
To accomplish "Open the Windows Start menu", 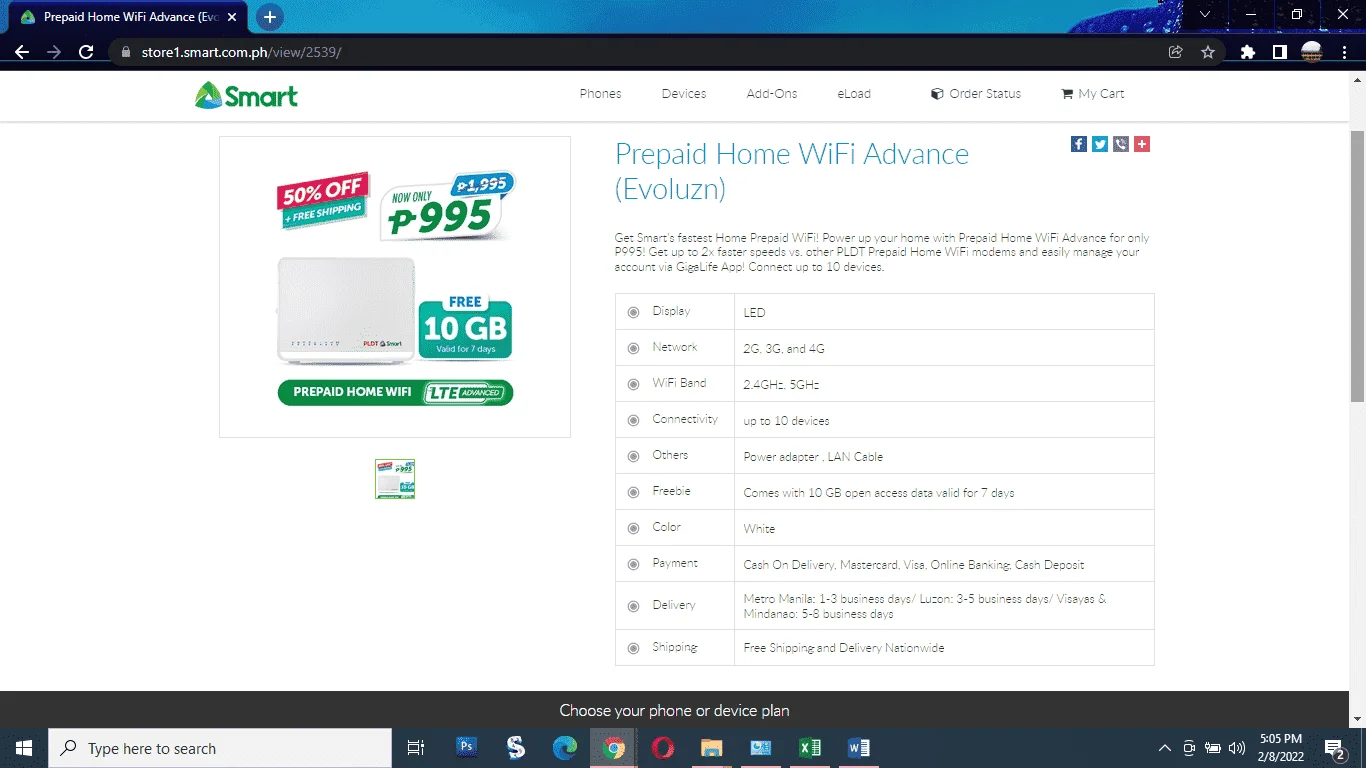I will coord(24,748).
